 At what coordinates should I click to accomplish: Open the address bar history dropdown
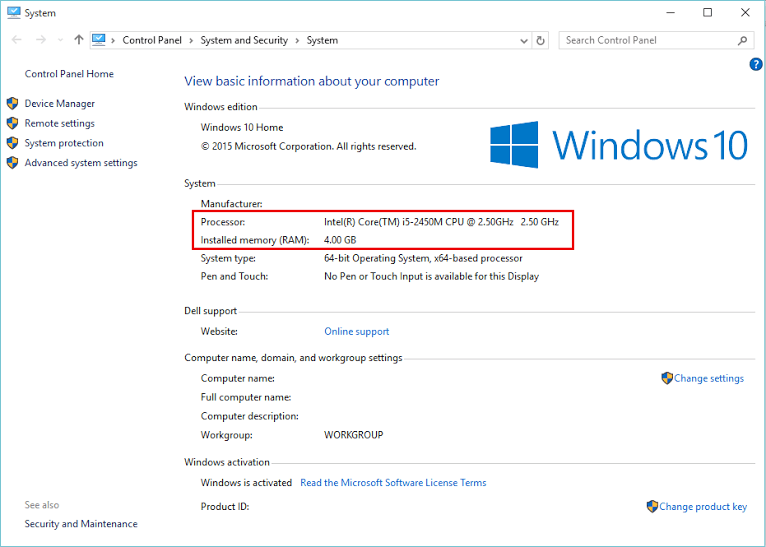tap(524, 41)
